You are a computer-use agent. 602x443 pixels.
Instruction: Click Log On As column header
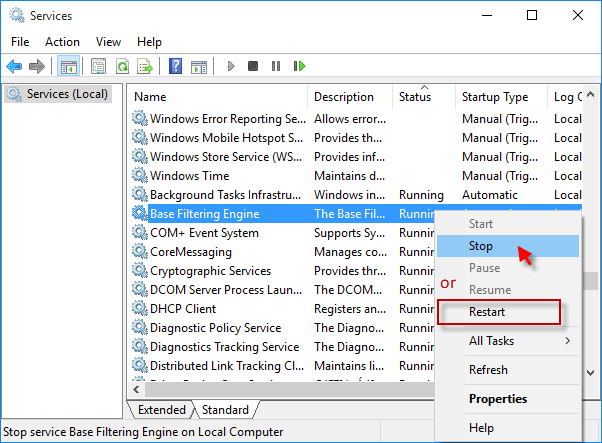tap(565, 97)
